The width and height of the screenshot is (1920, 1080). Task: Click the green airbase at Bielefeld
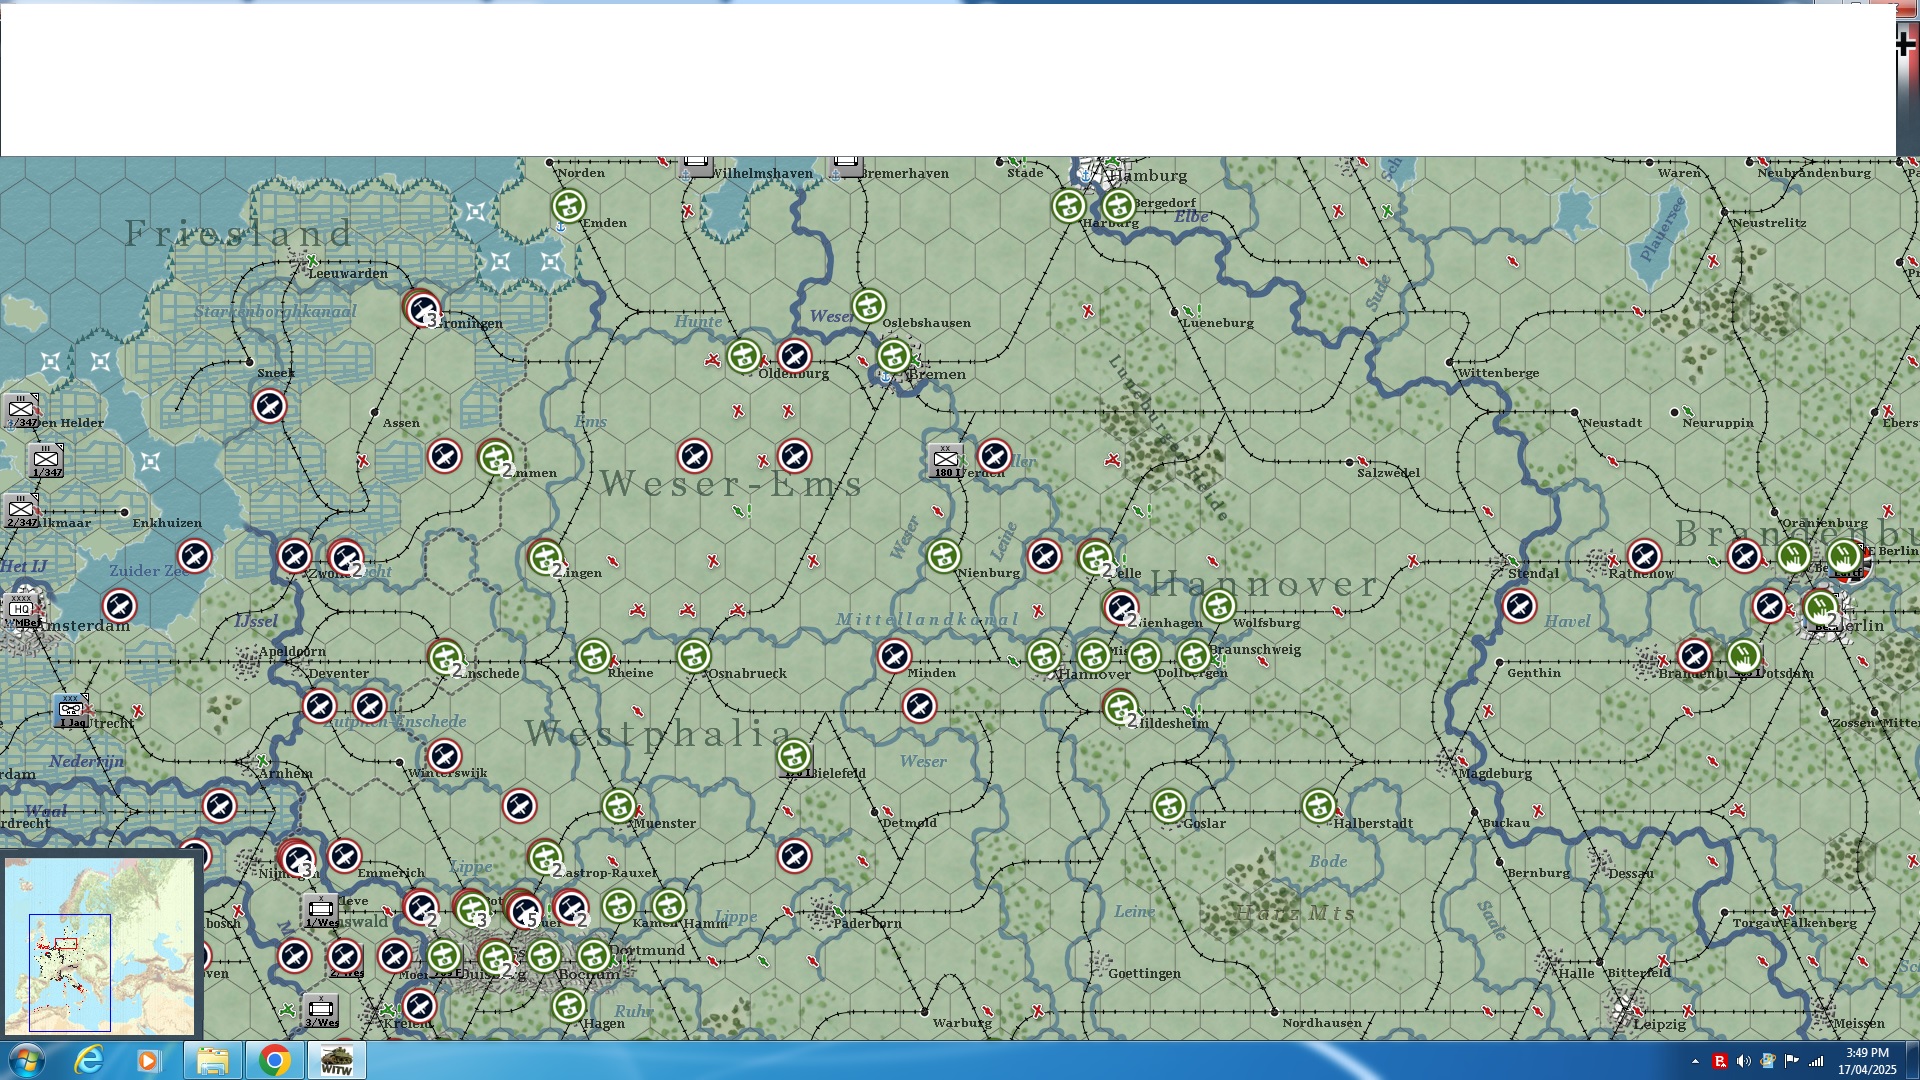pos(794,756)
